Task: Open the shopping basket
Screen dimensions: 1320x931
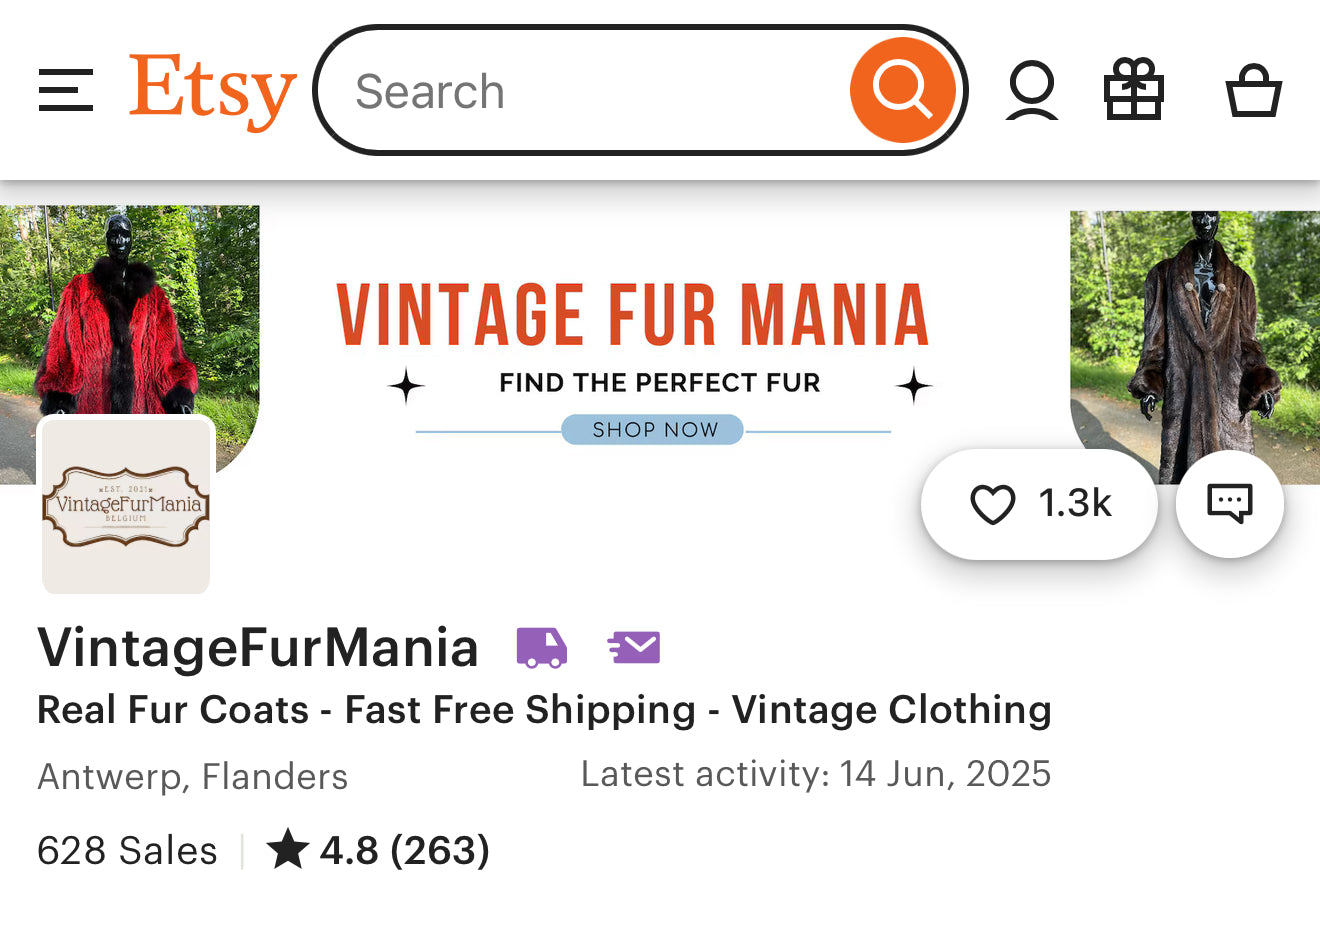Action: 1253,91
